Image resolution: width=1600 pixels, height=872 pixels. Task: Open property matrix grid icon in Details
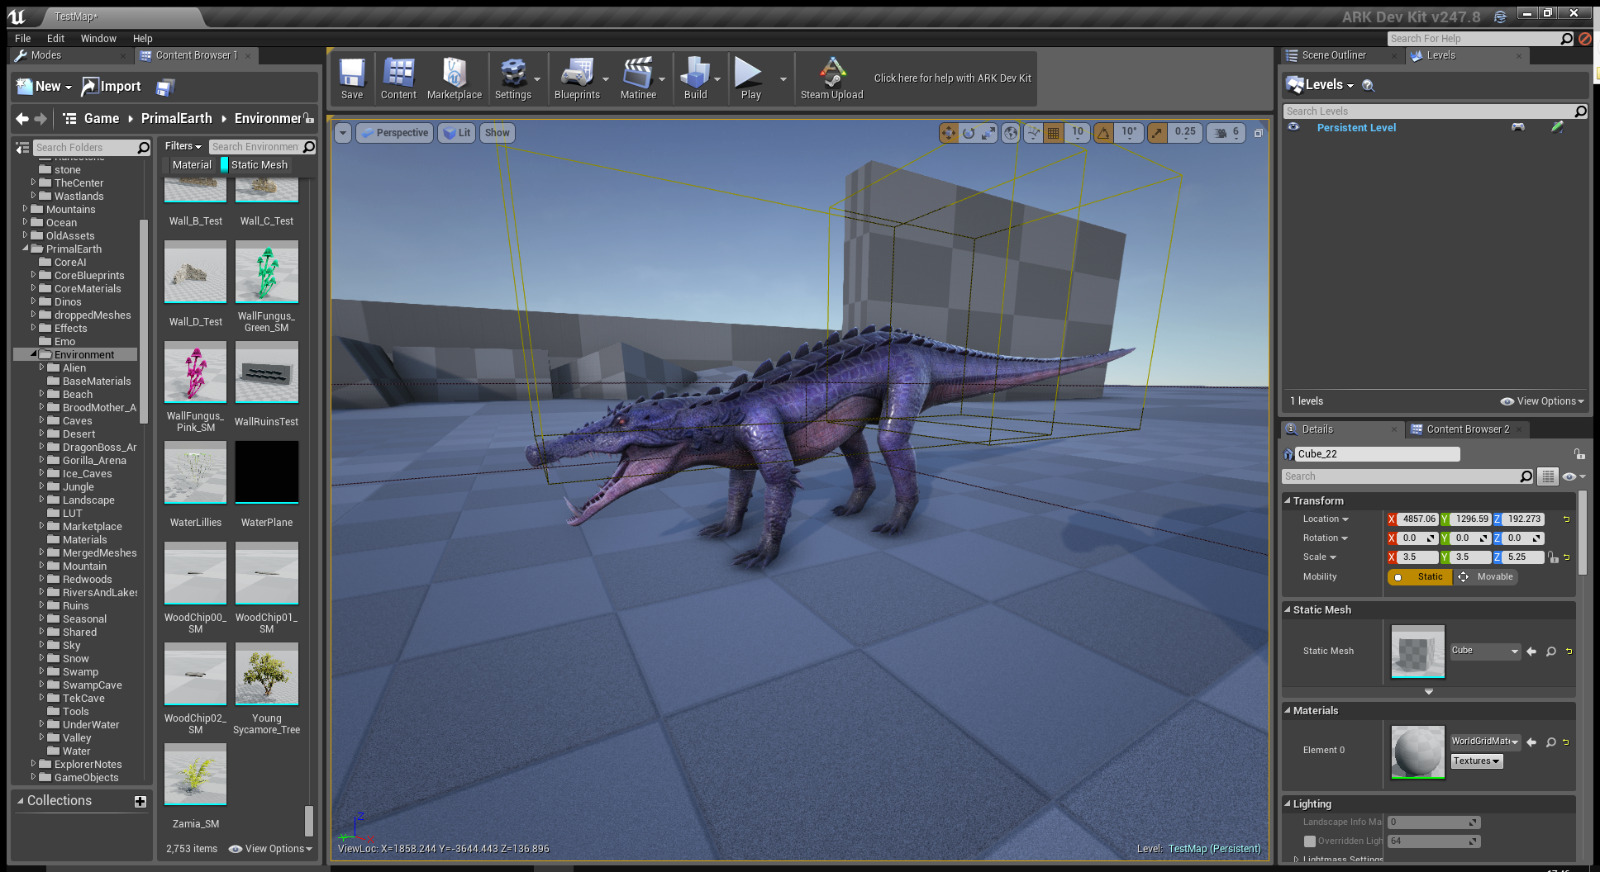click(1548, 476)
